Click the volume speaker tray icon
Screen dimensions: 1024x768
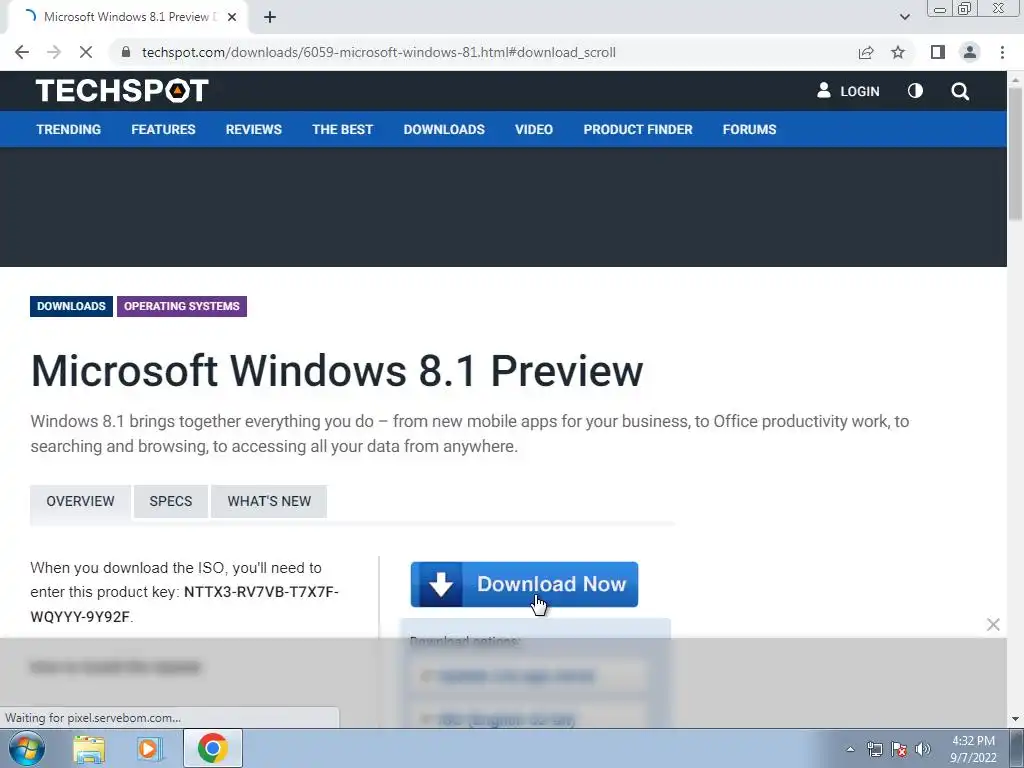coord(923,749)
